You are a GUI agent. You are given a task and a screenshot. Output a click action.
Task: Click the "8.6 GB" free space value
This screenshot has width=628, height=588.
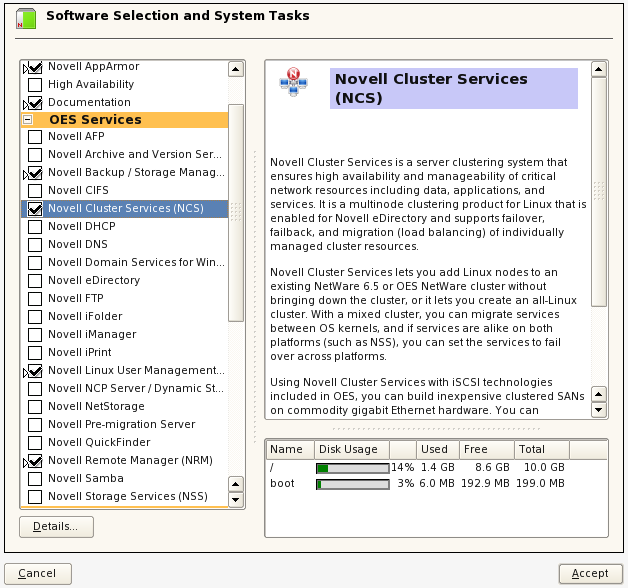492,467
